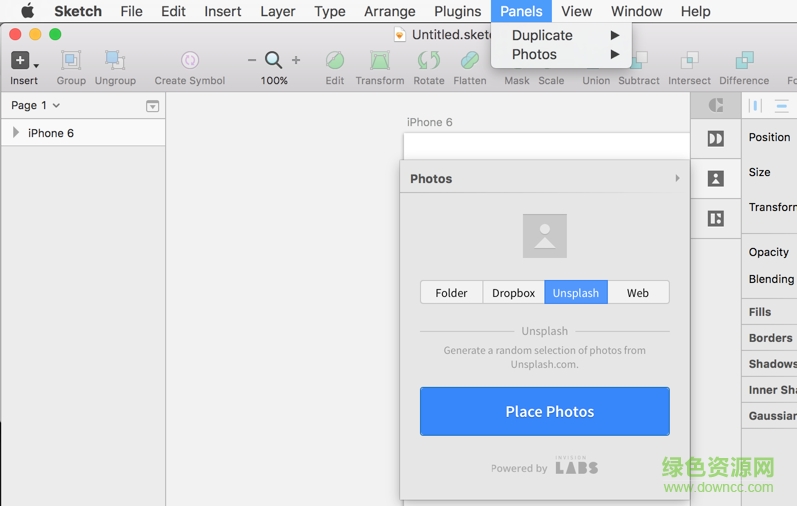Select the iPhone 6 layer row
This screenshot has width=797, height=506.
point(83,133)
